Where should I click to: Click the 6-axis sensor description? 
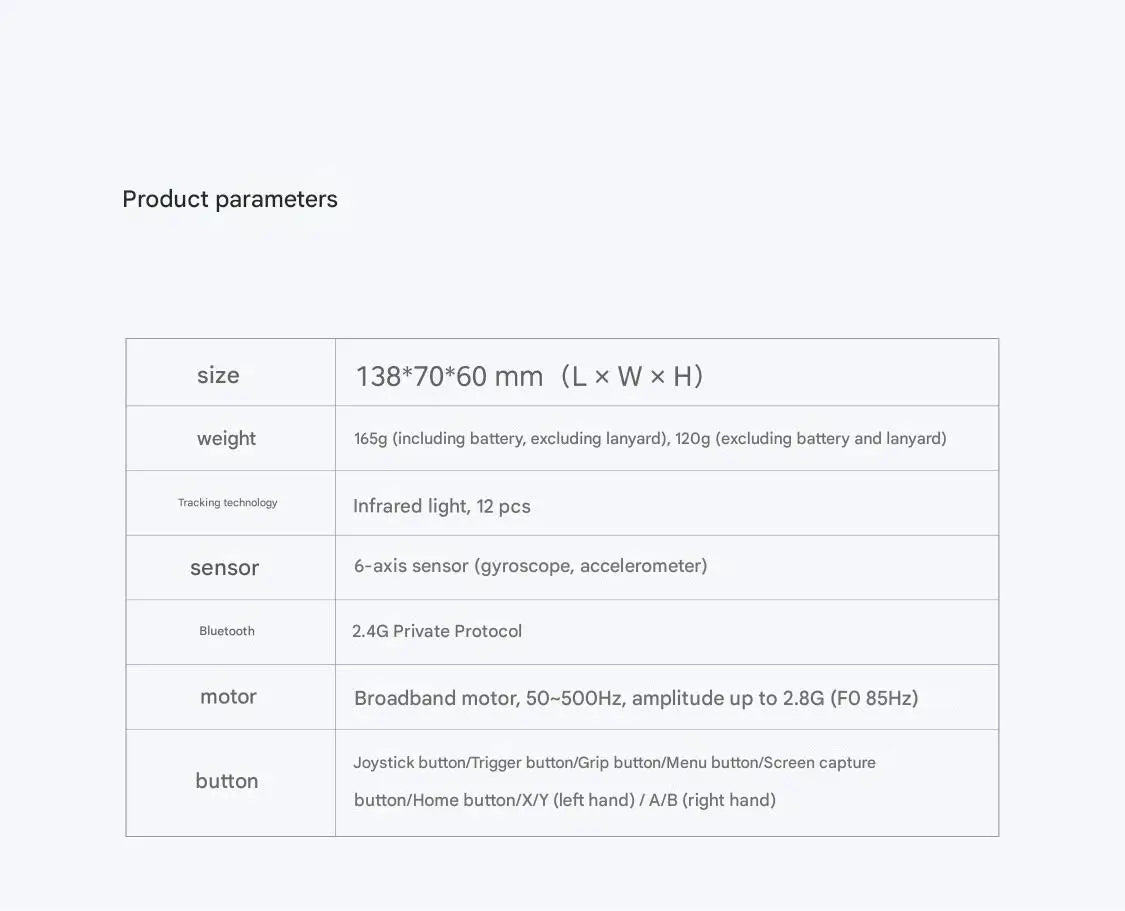click(530, 566)
